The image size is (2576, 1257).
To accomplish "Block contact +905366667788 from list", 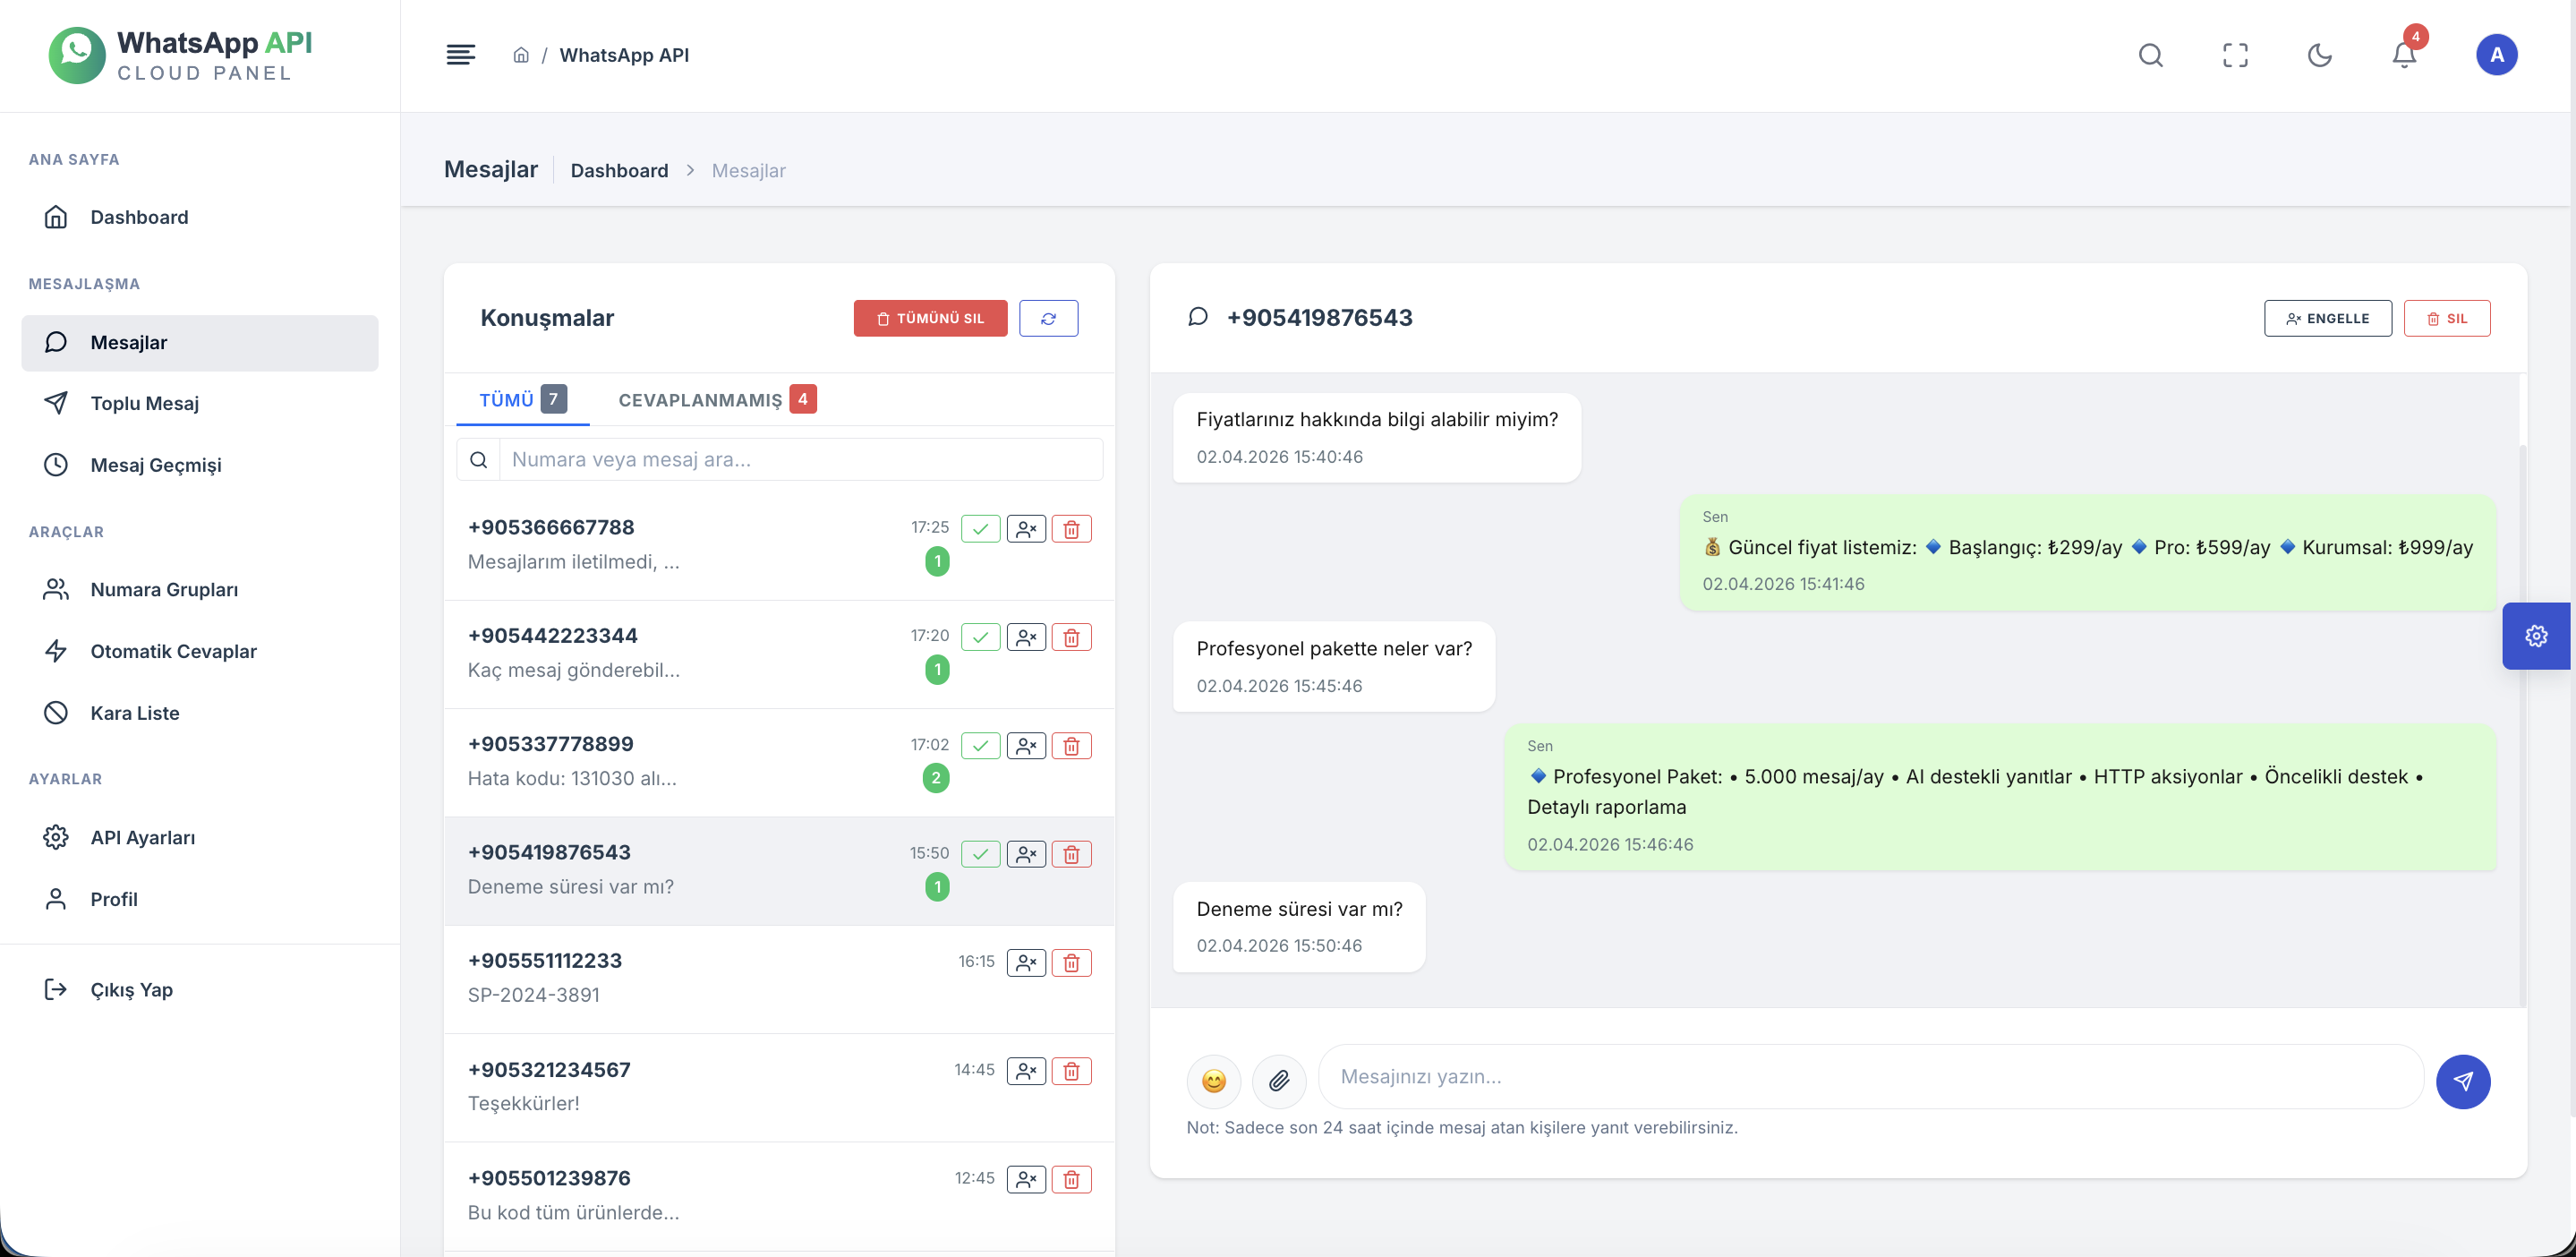I will point(1026,529).
